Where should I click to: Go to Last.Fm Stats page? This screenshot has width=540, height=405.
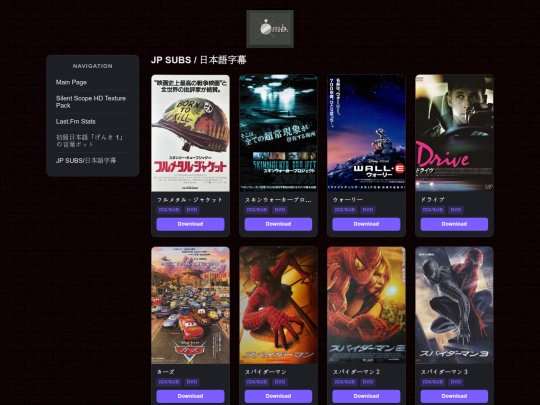[x=76, y=122]
